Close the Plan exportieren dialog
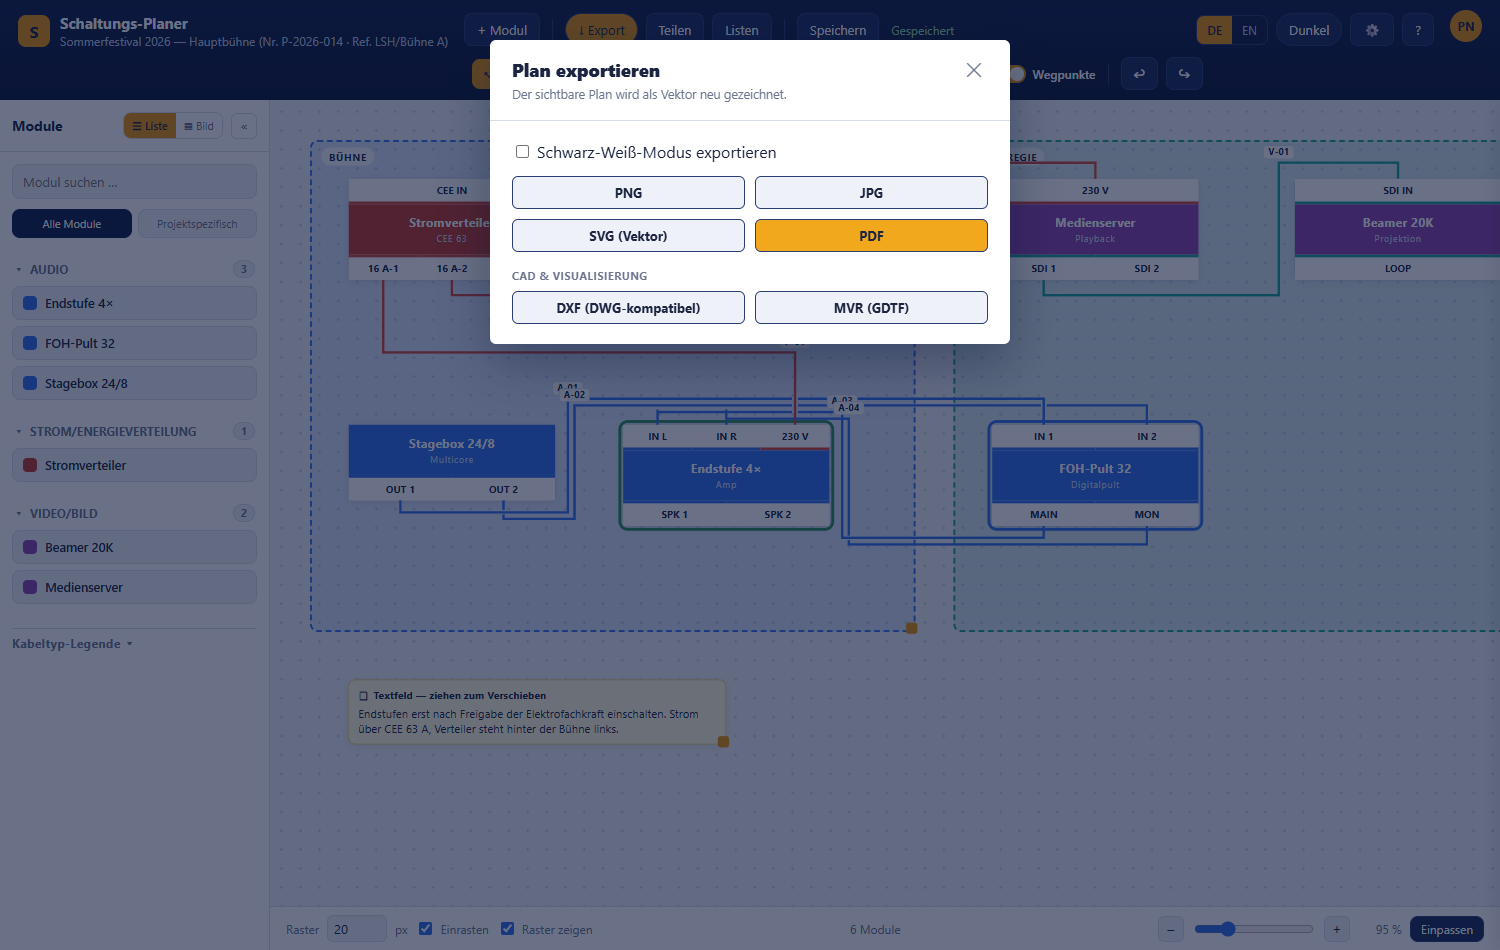Viewport: 1500px width, 950px height. pos(974,70)
